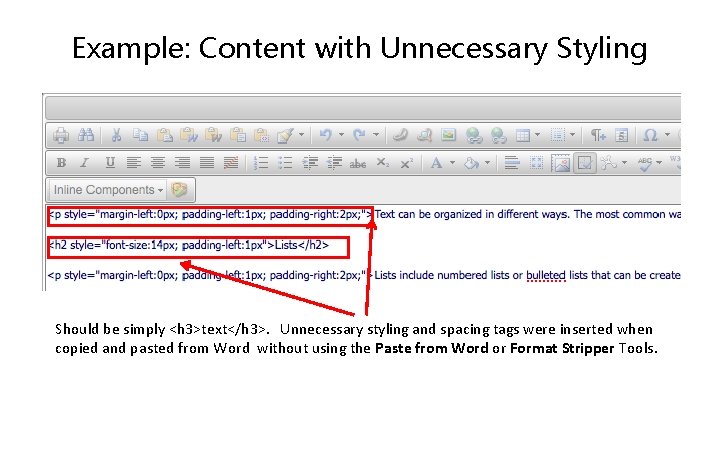720x450 pixels.
Task: Open the Flash Manager icon
Action: tap(400, 135)
